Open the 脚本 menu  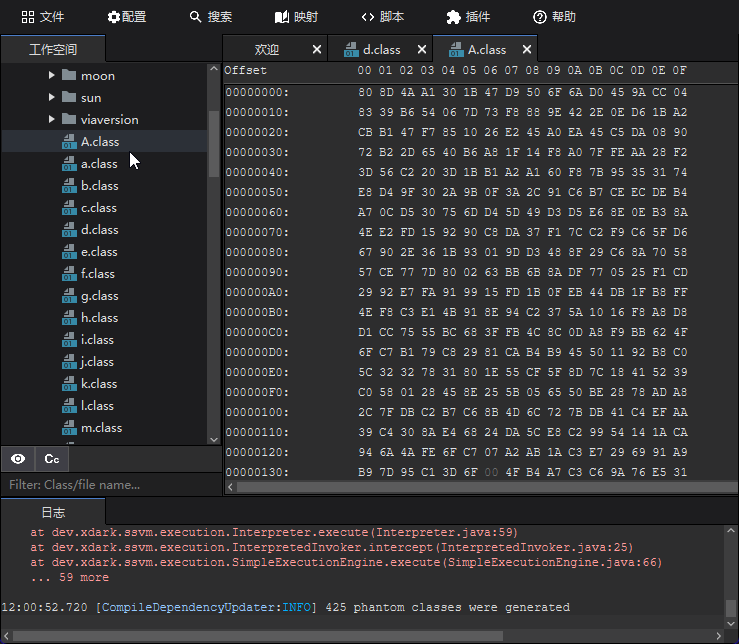click(383, 17)
